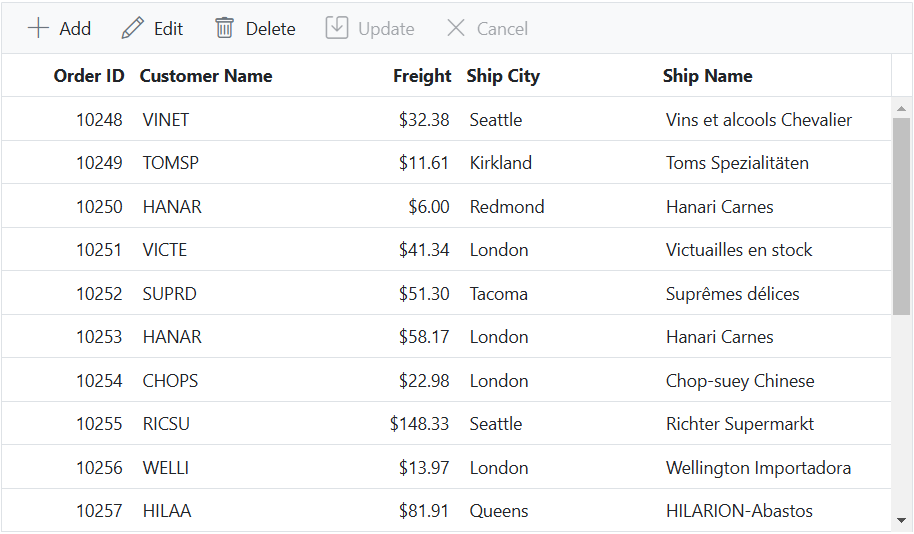This screenshot has width=914, height=534.
Task: Click the scrollbar down arrow
Action: [901, 521]
